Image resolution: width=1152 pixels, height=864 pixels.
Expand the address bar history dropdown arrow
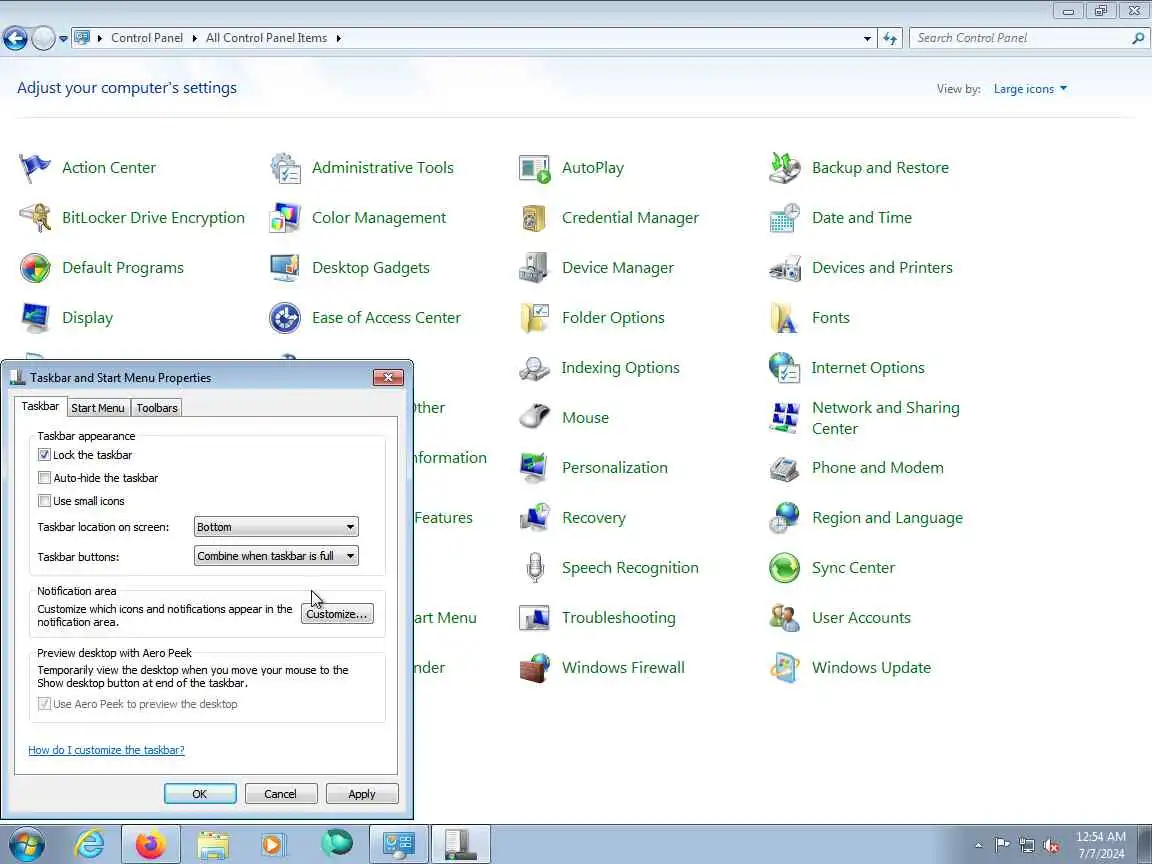tap(867, 38)
